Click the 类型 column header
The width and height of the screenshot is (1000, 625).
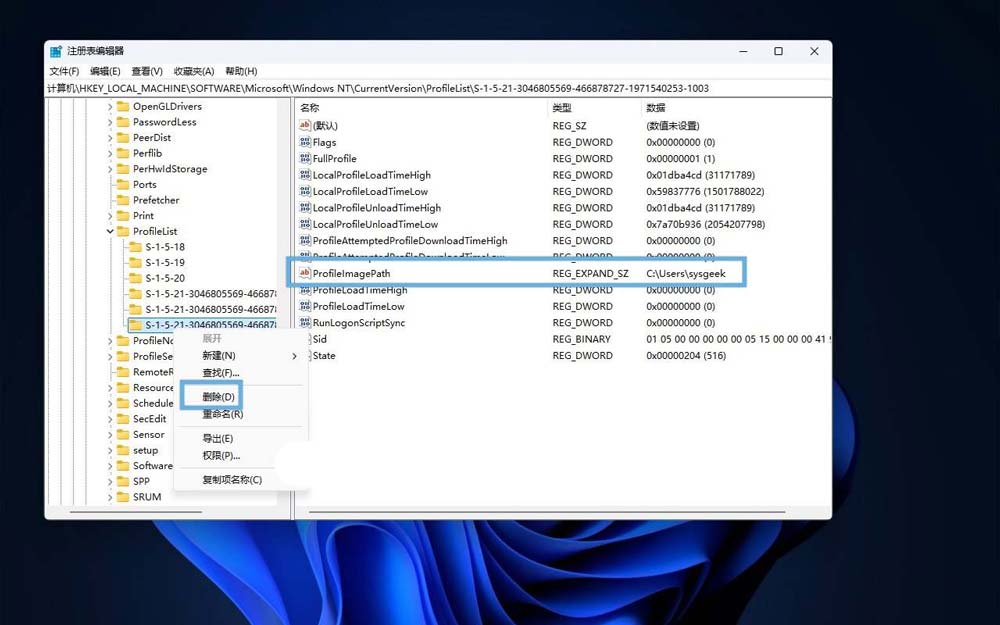click(x=562, y=107)
